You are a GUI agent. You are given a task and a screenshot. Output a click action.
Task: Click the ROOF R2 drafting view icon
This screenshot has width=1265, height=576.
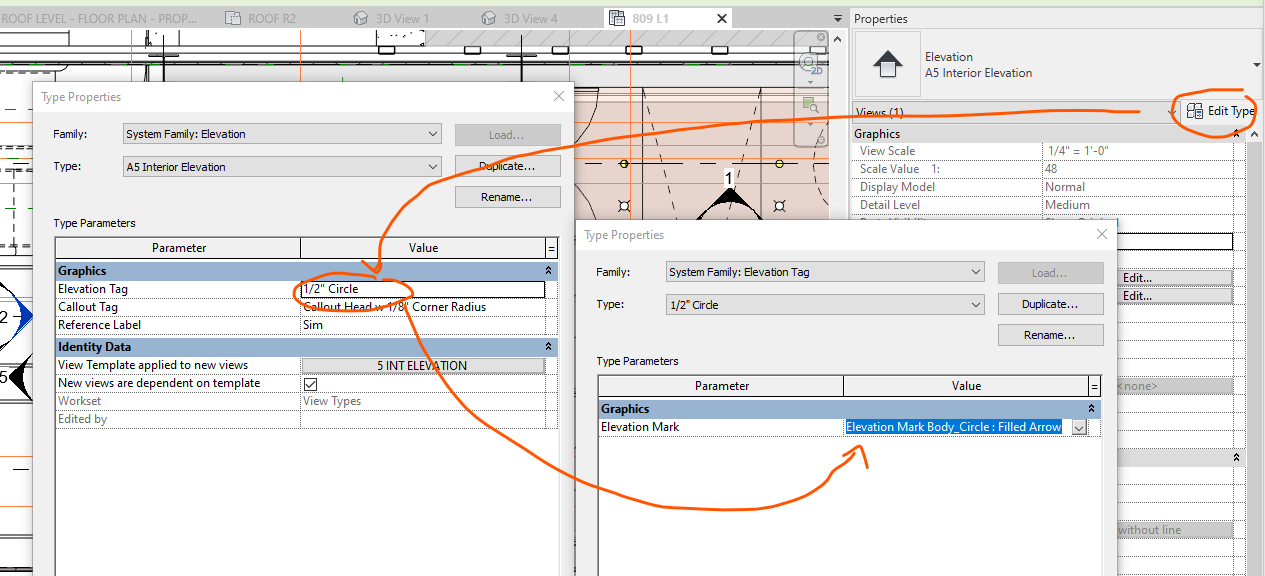pyautogui.click(x=232, y=17)
